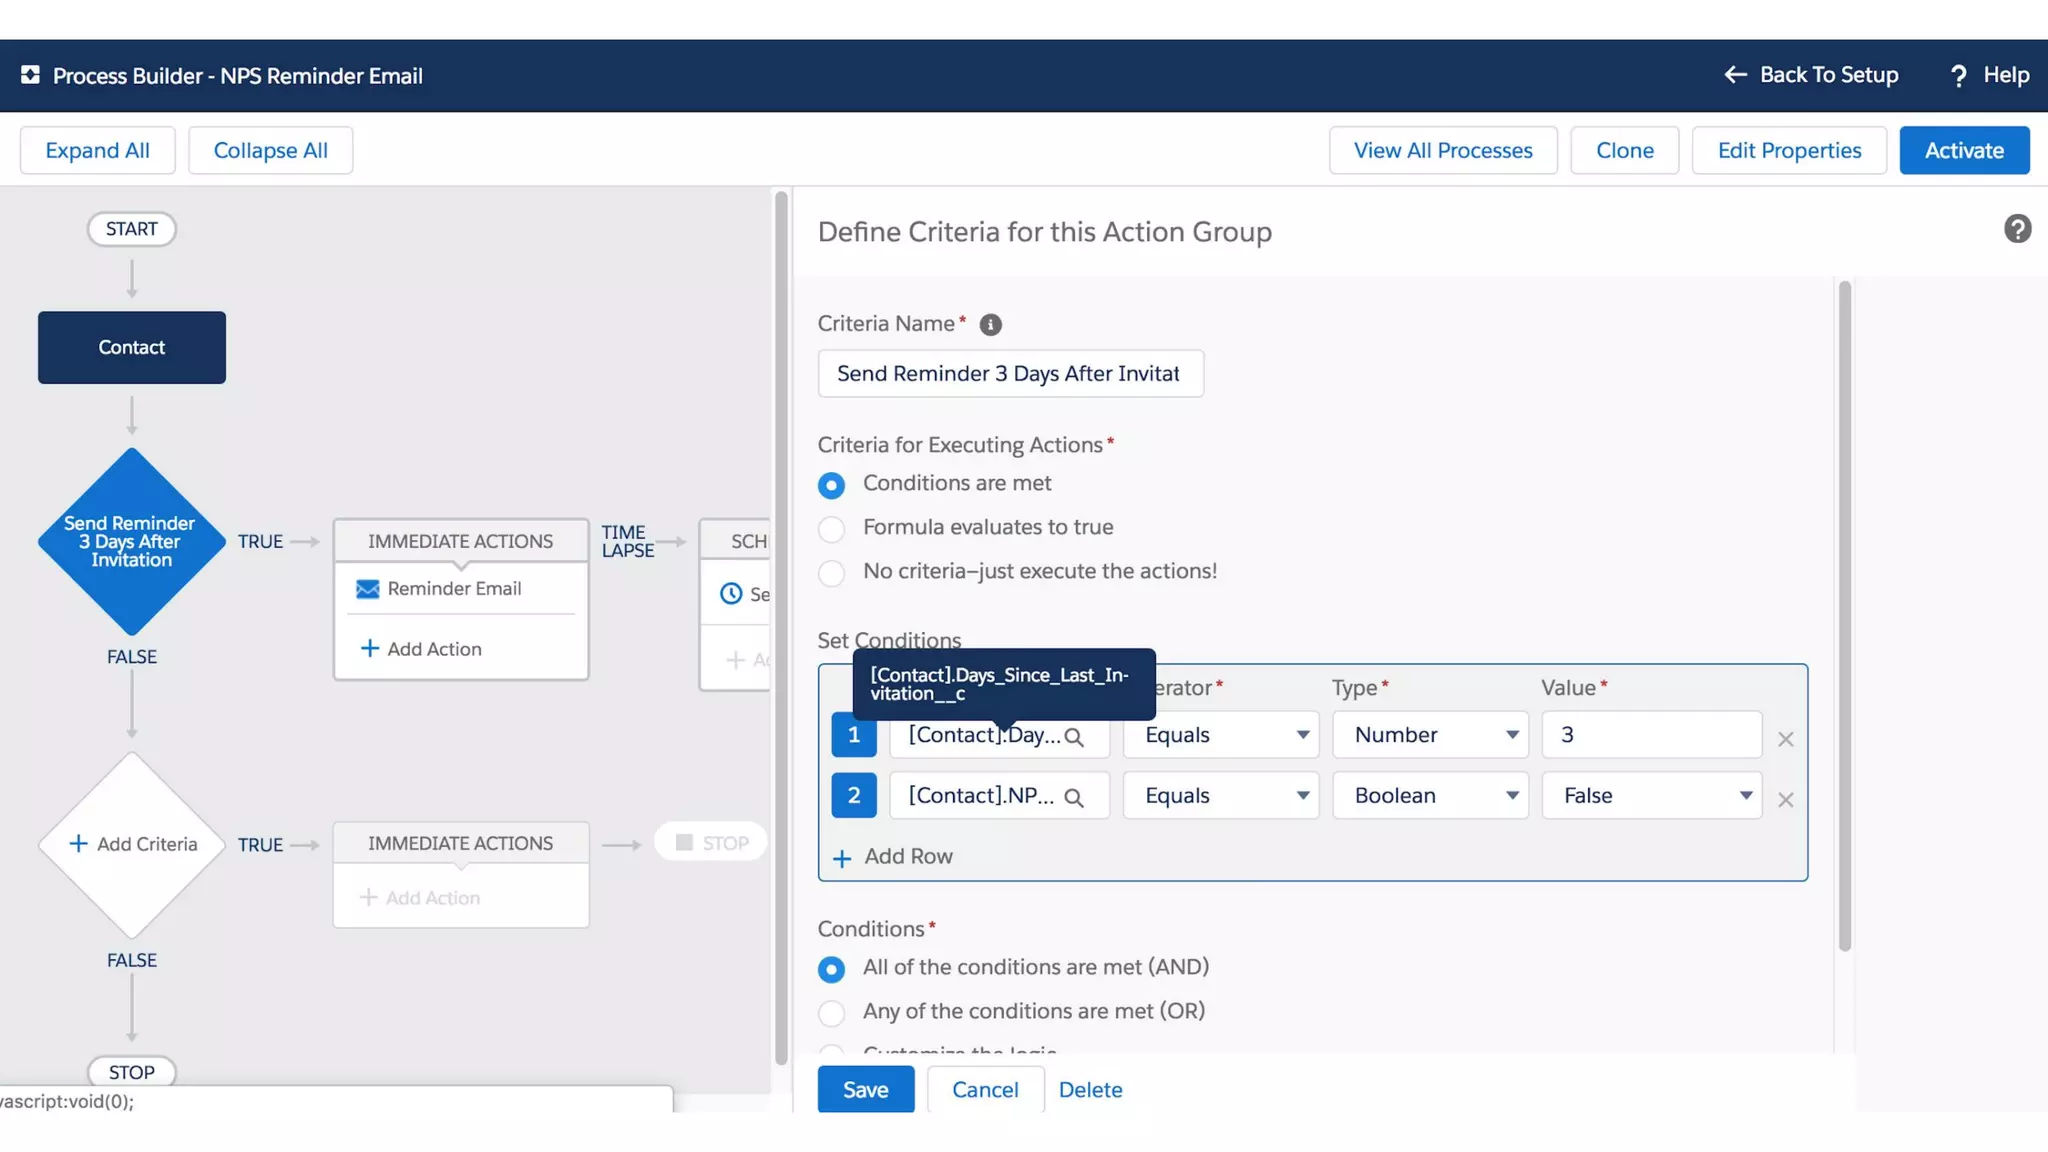Open the Boolean type dropdown in row 2
Screen dimensions: 2048x1152
[1430, 795]
